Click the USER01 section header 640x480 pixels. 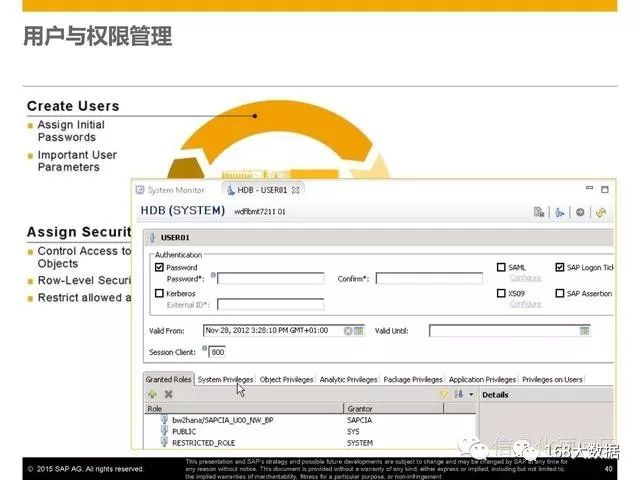378,238
